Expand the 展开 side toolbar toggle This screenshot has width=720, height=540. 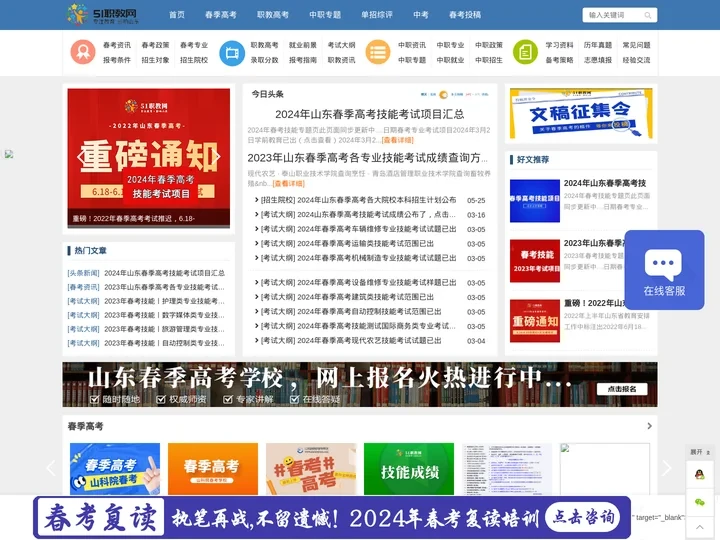(700, 452)
